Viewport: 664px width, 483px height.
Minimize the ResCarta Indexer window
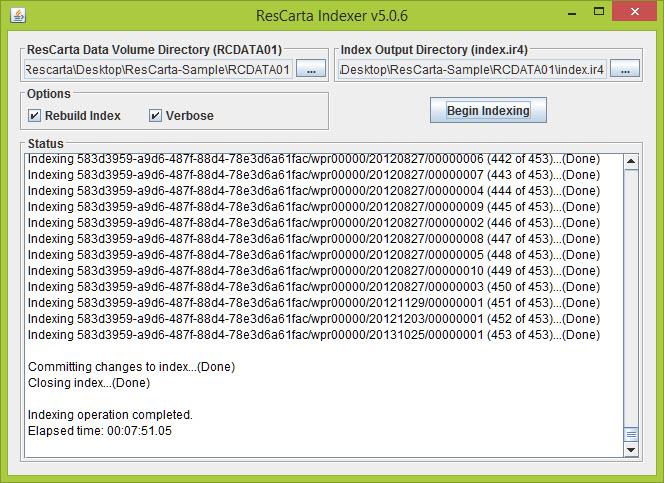(x=572, y=13)
